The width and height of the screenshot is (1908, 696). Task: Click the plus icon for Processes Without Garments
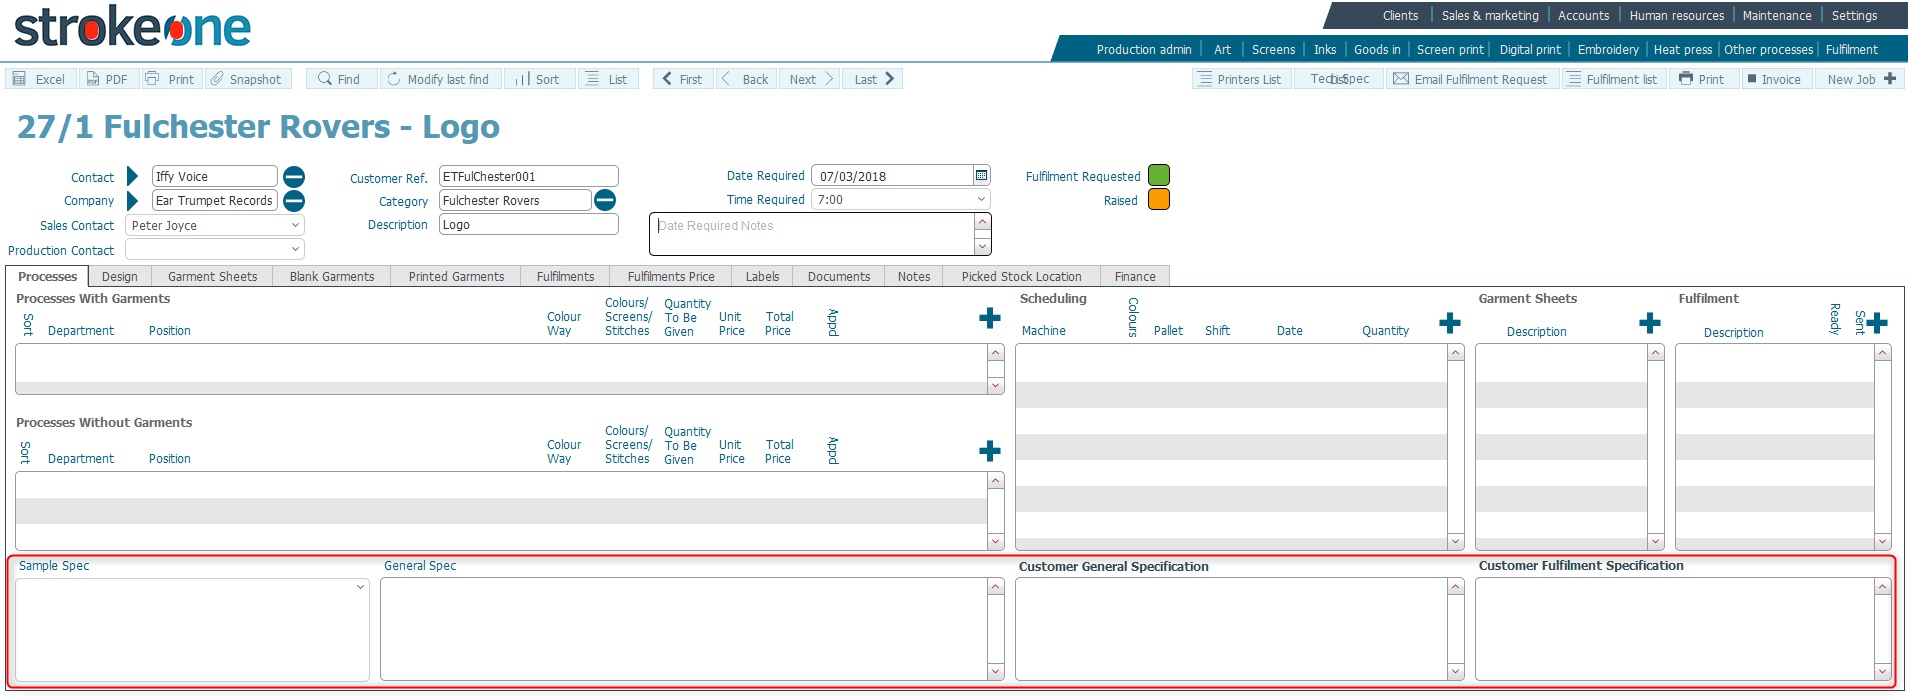(989, 451)
